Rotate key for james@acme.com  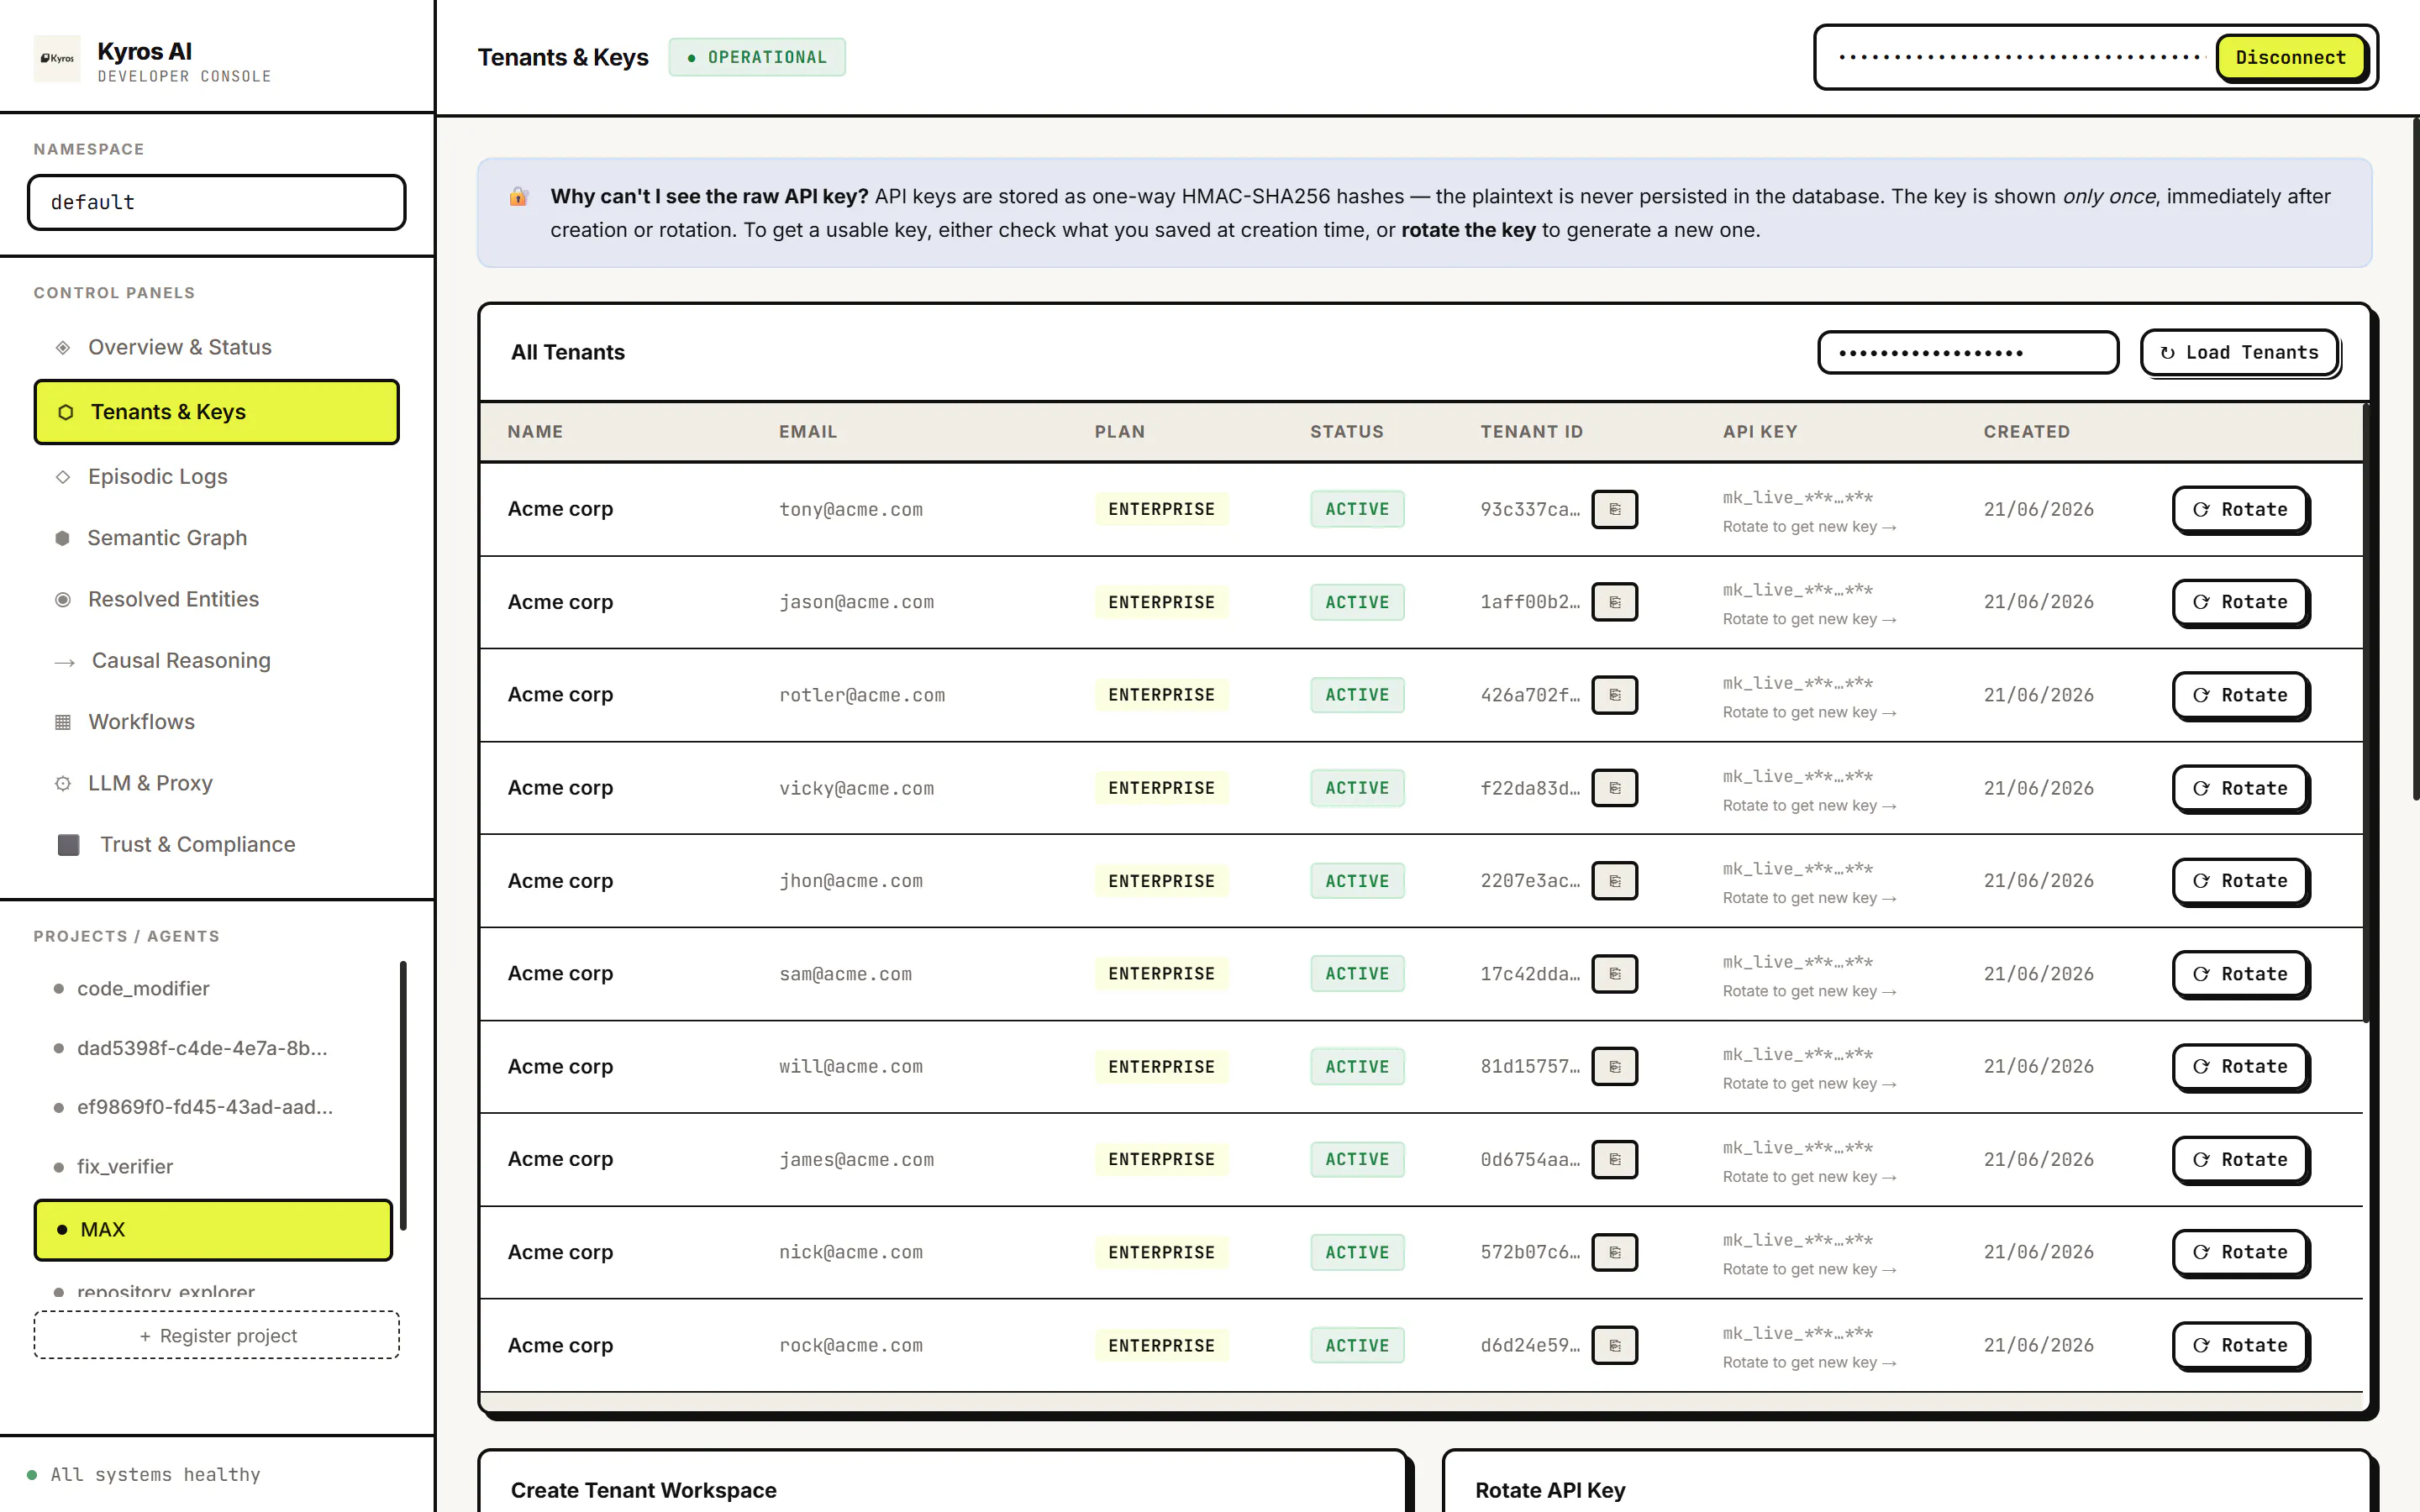pyautogui.click(x=2240, y=1160)
